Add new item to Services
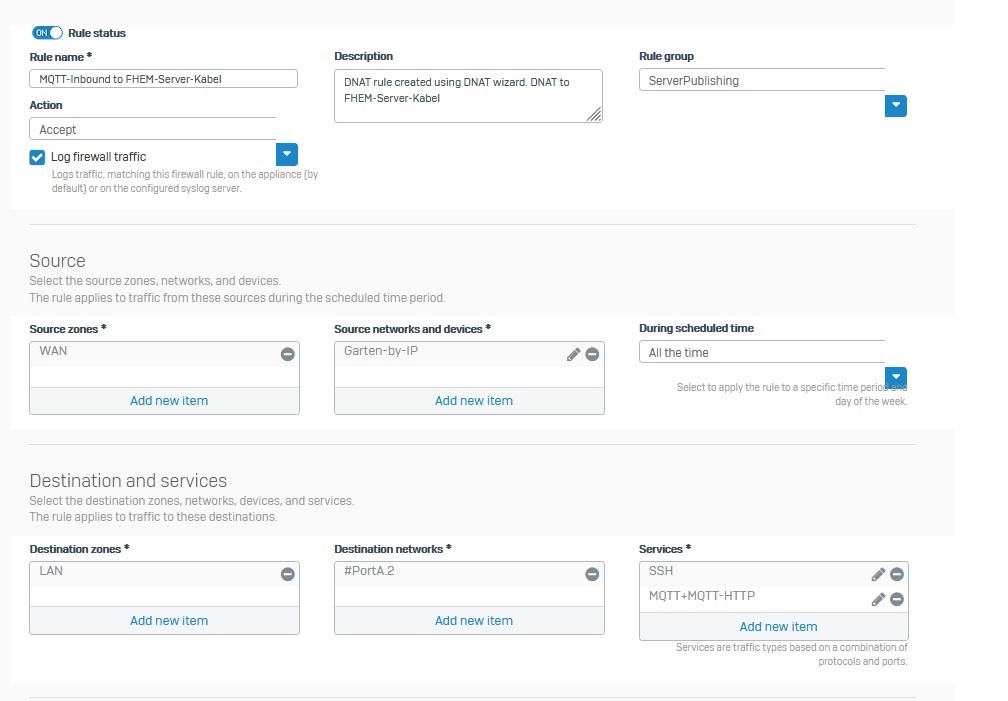The width and height of the screenshot is (1008, 701). [x=778, y=626]
